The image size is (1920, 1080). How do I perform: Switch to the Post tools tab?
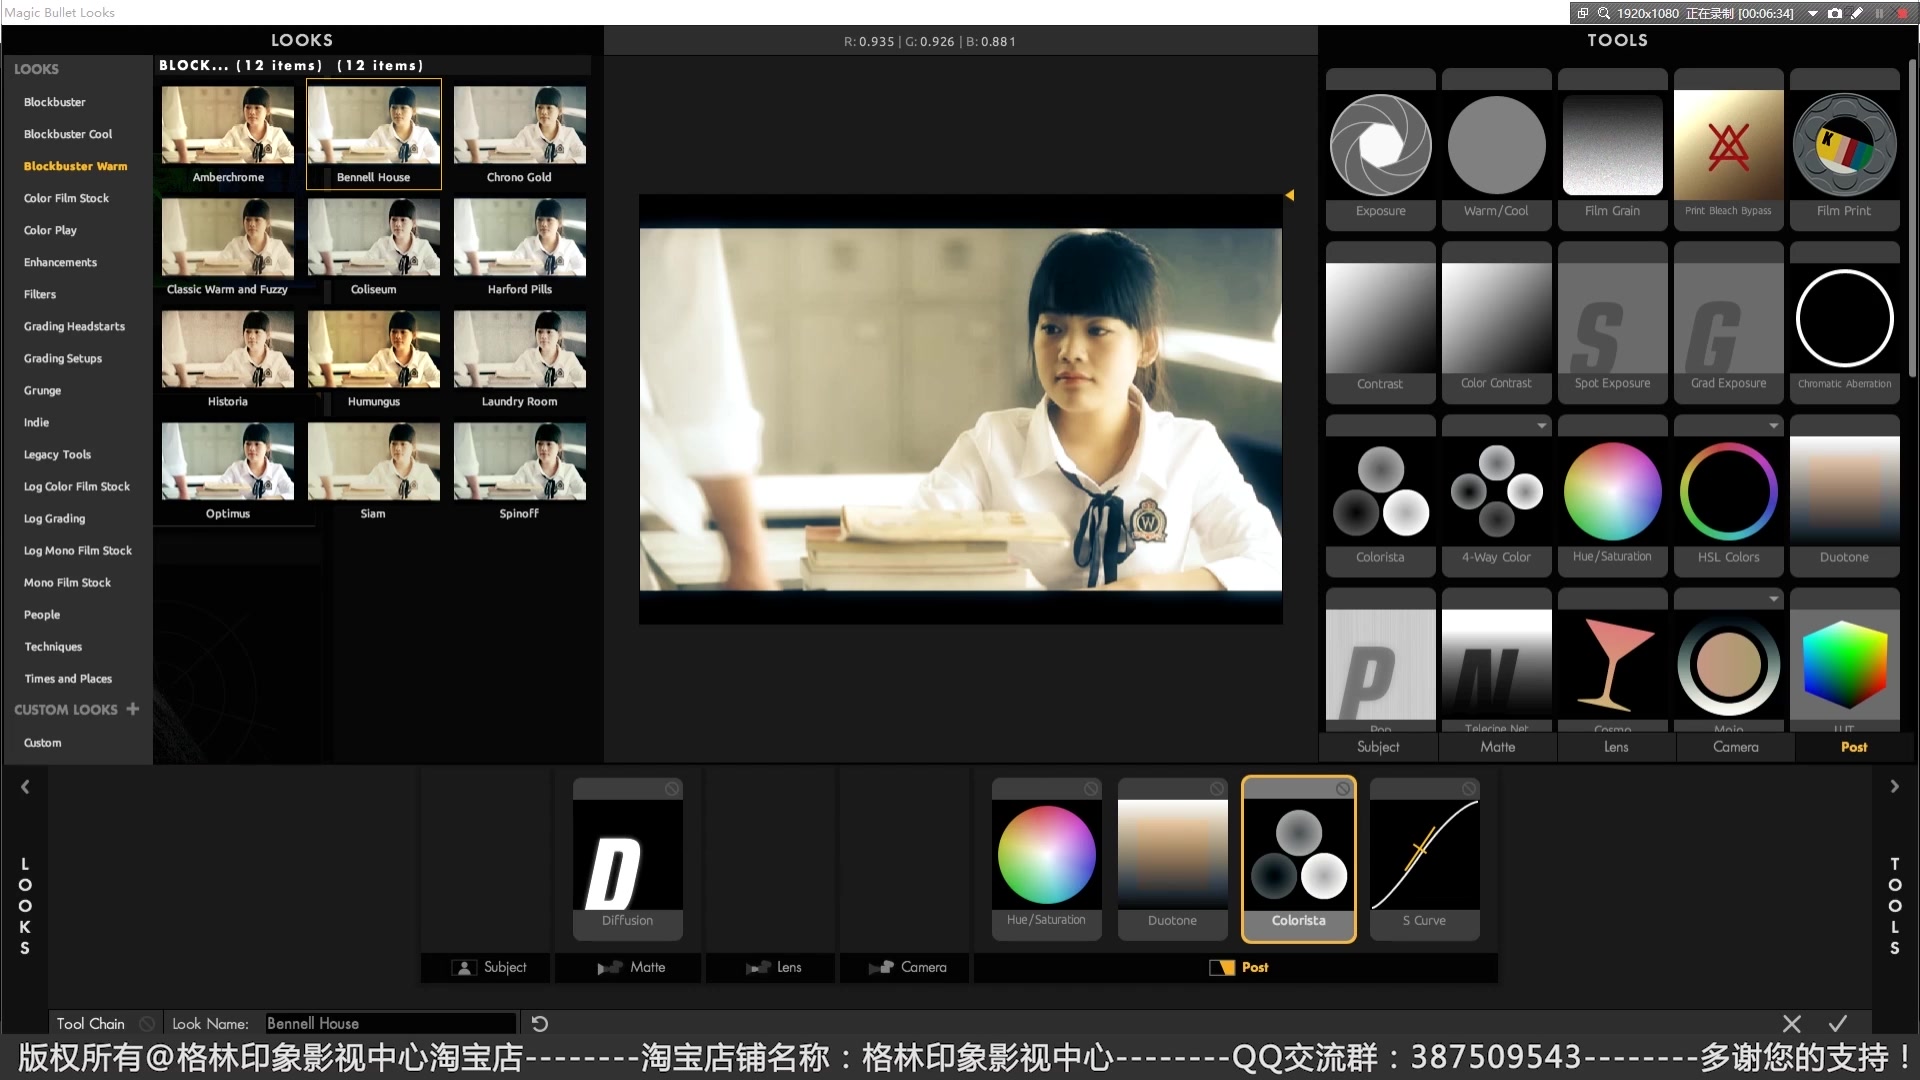click(x=1854, y=747)
